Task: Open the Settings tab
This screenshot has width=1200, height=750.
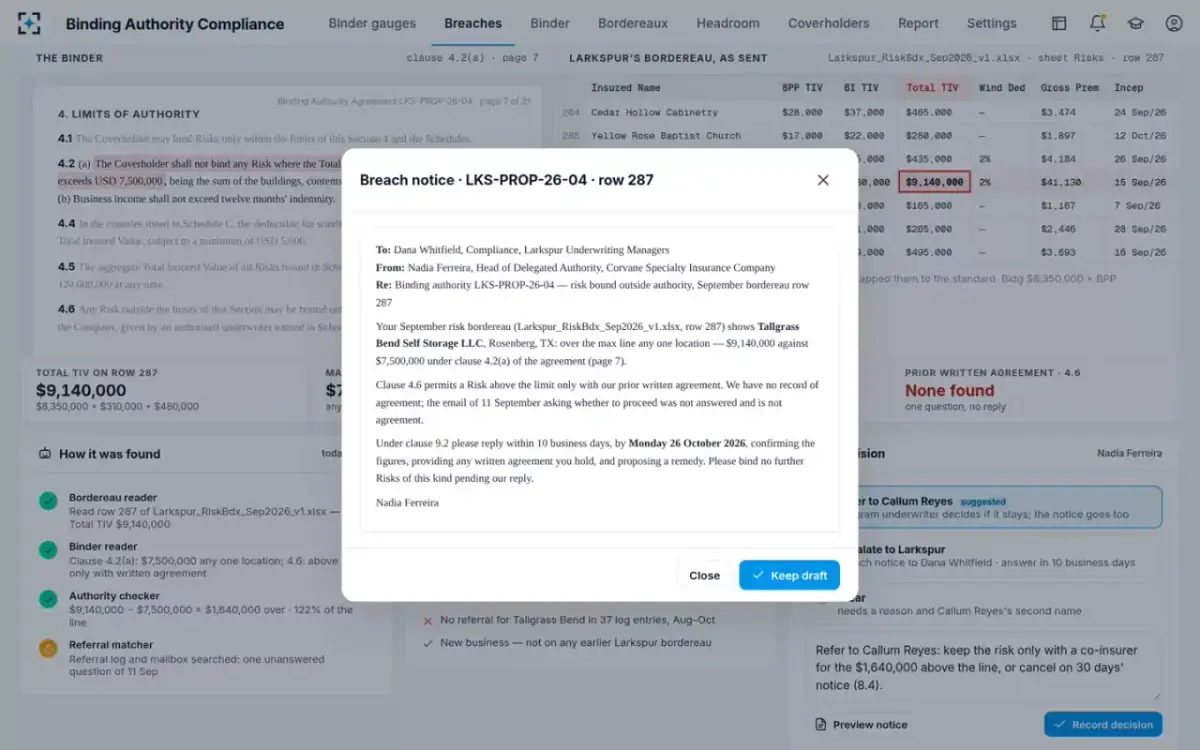Action: click(x=991, y=23)
